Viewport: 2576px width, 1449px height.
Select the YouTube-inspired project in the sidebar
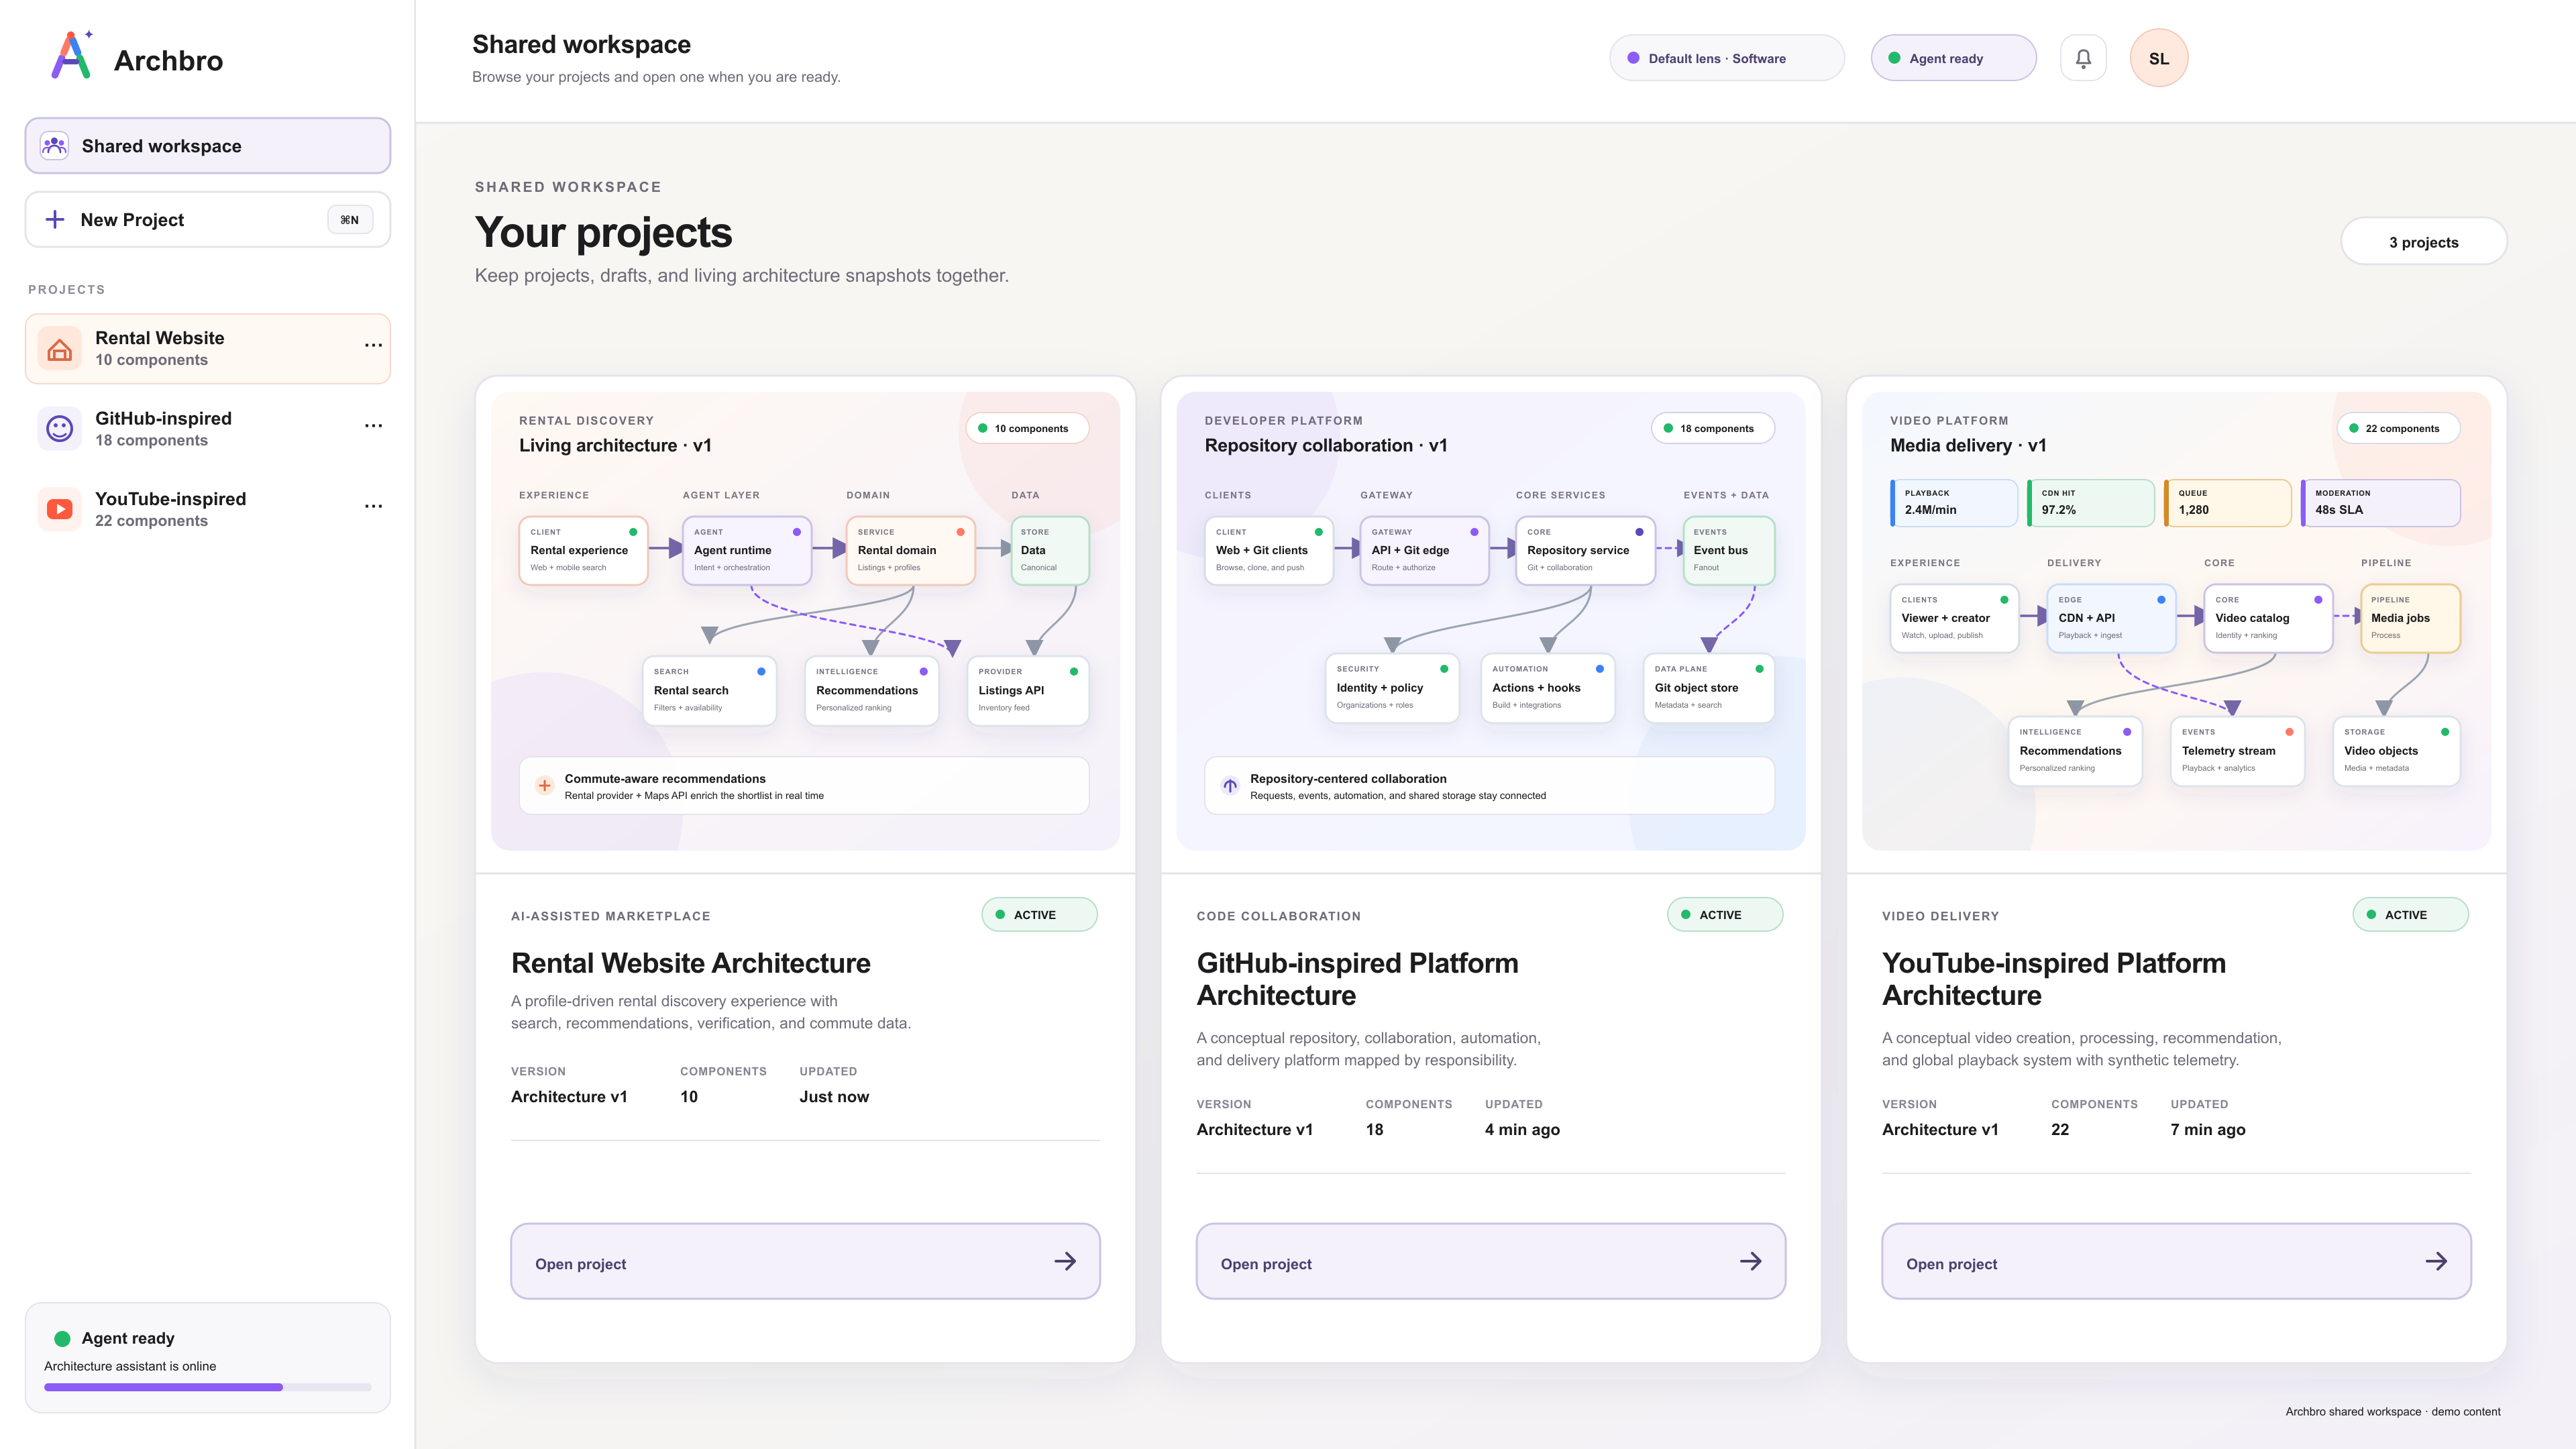pos(208,509)
